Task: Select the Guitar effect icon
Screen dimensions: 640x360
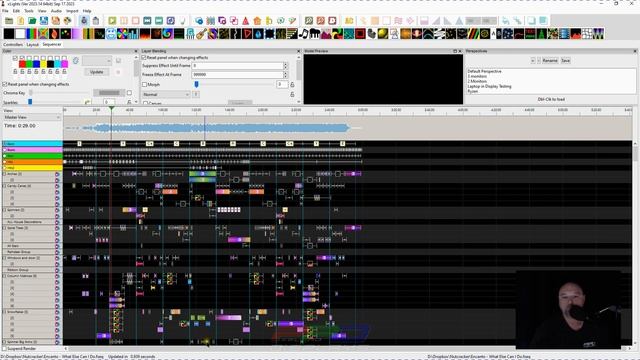Action: [x=201, y=34]
